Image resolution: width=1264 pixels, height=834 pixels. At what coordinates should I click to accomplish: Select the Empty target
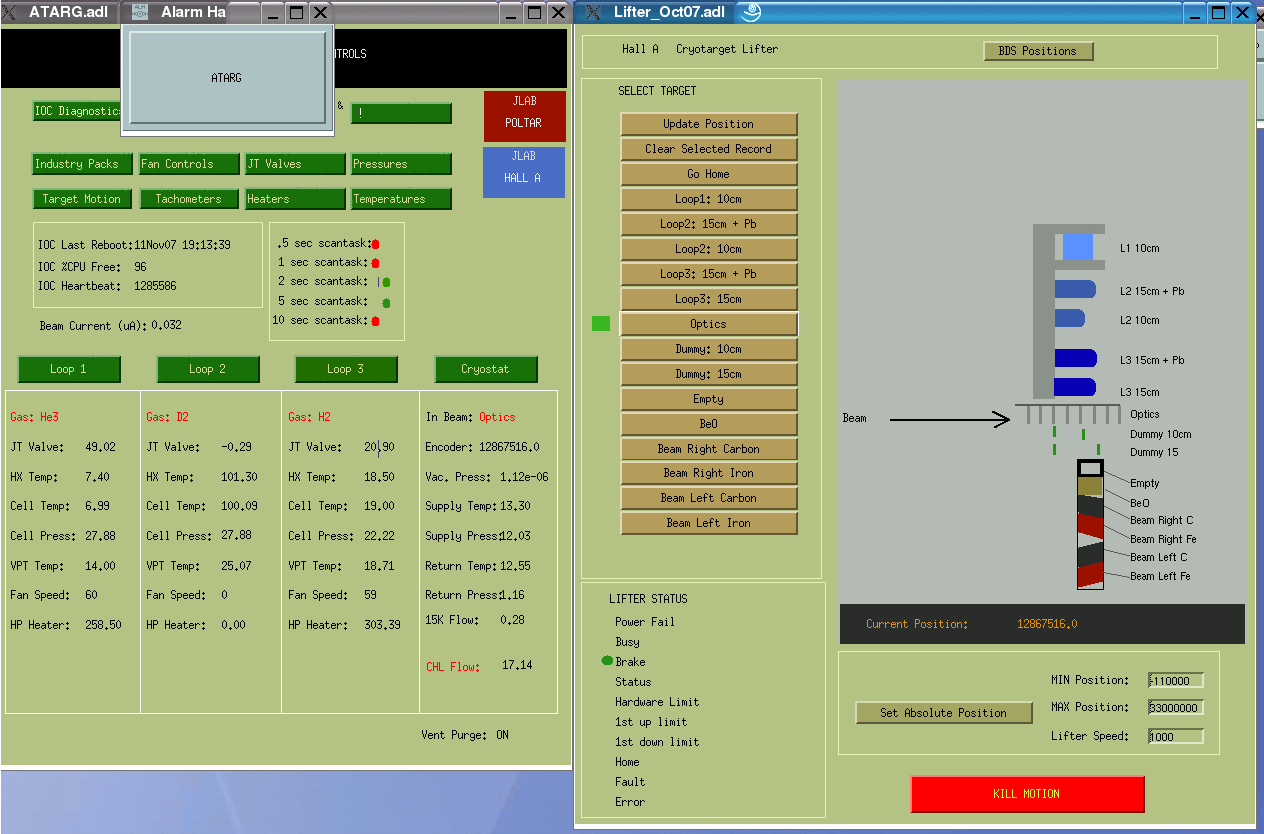click(709, 399)
